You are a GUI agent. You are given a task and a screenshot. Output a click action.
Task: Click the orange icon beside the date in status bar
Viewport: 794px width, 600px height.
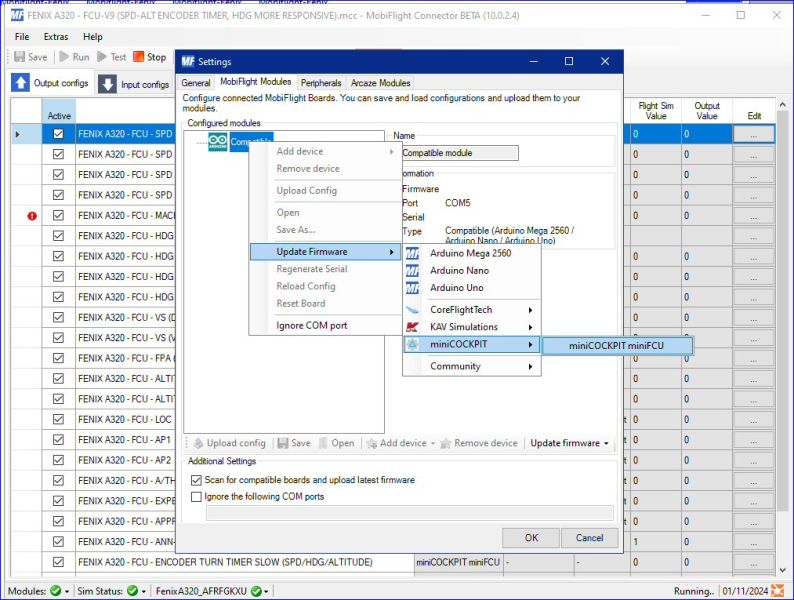click(x=777, y=590)
